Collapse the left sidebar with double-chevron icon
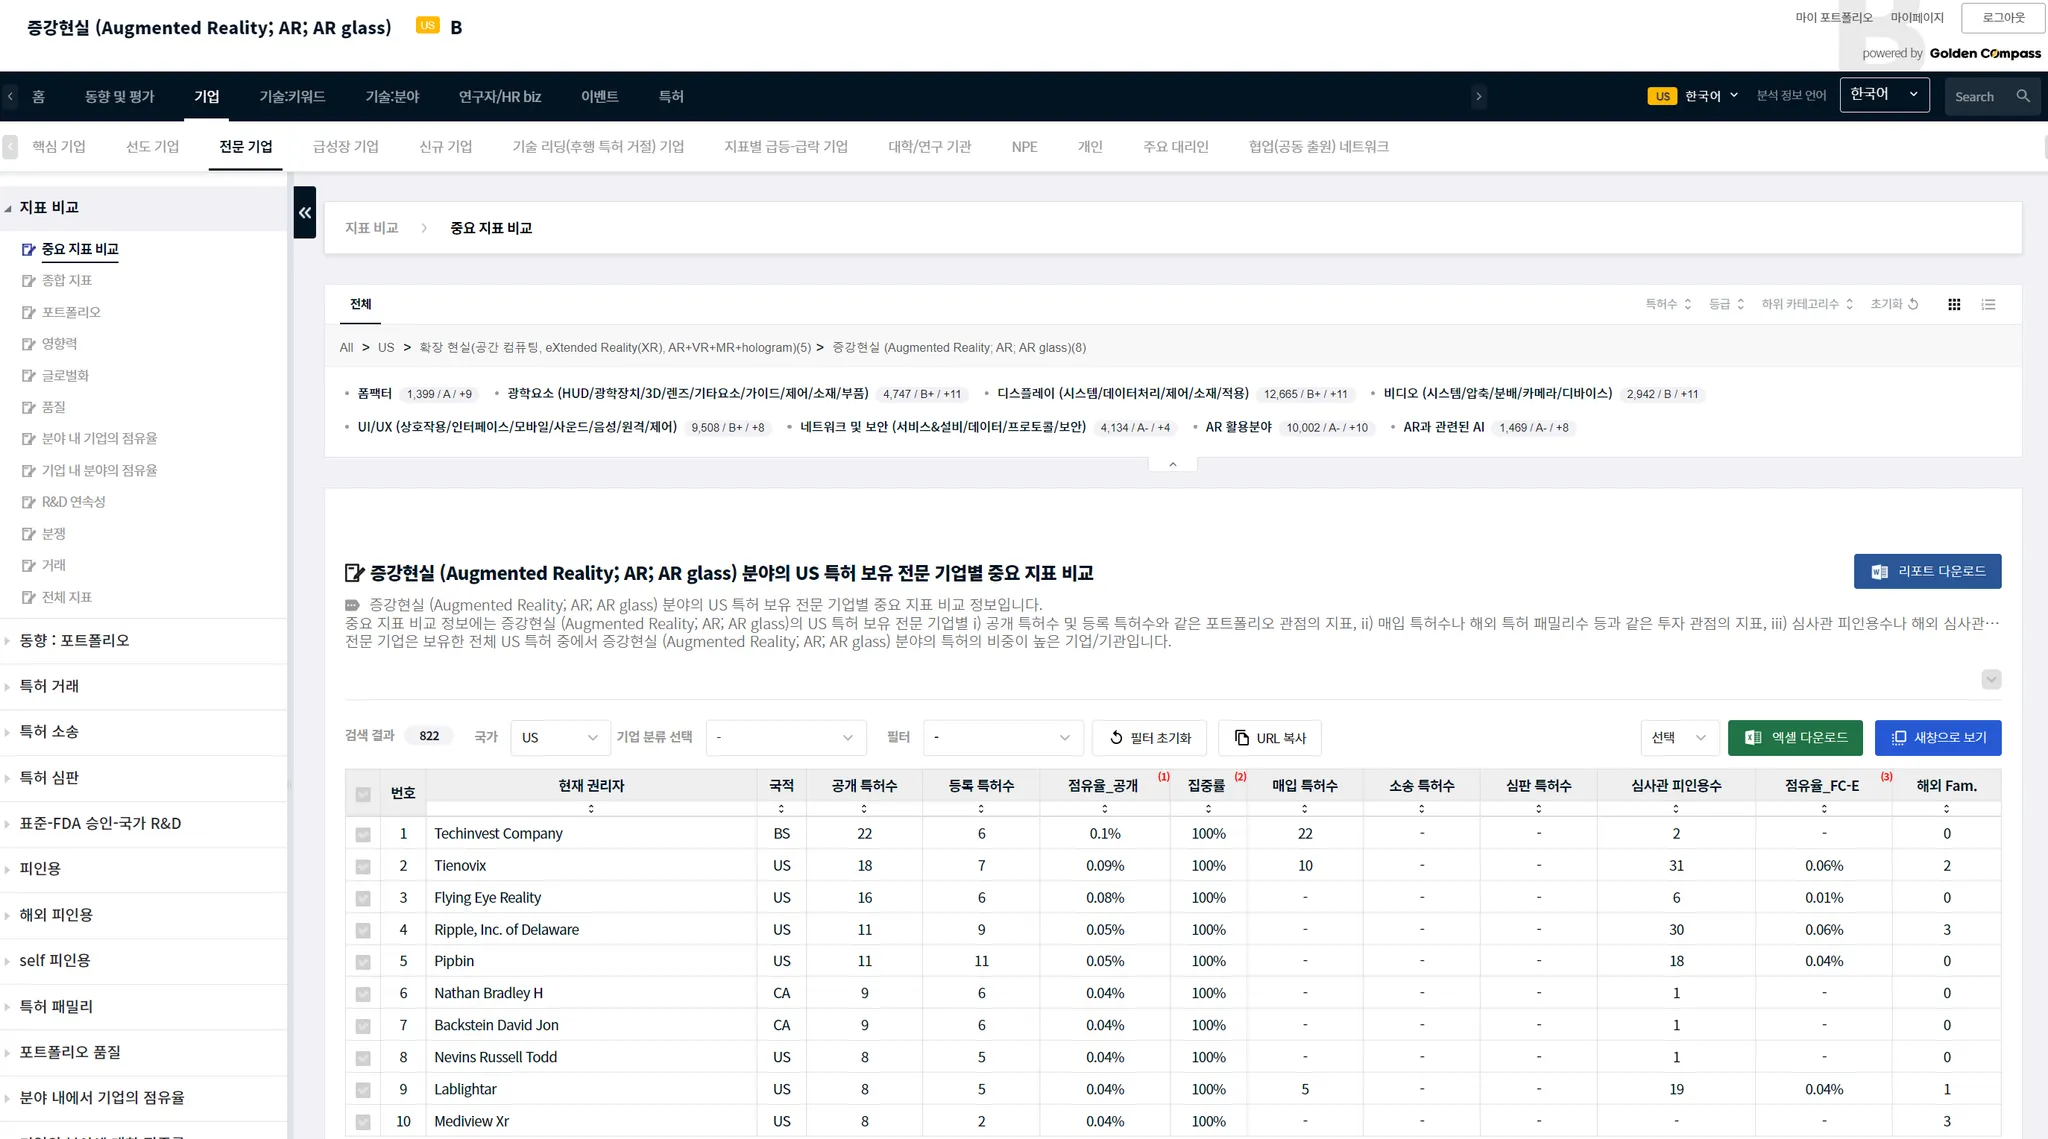 click(x=304, y=212)
